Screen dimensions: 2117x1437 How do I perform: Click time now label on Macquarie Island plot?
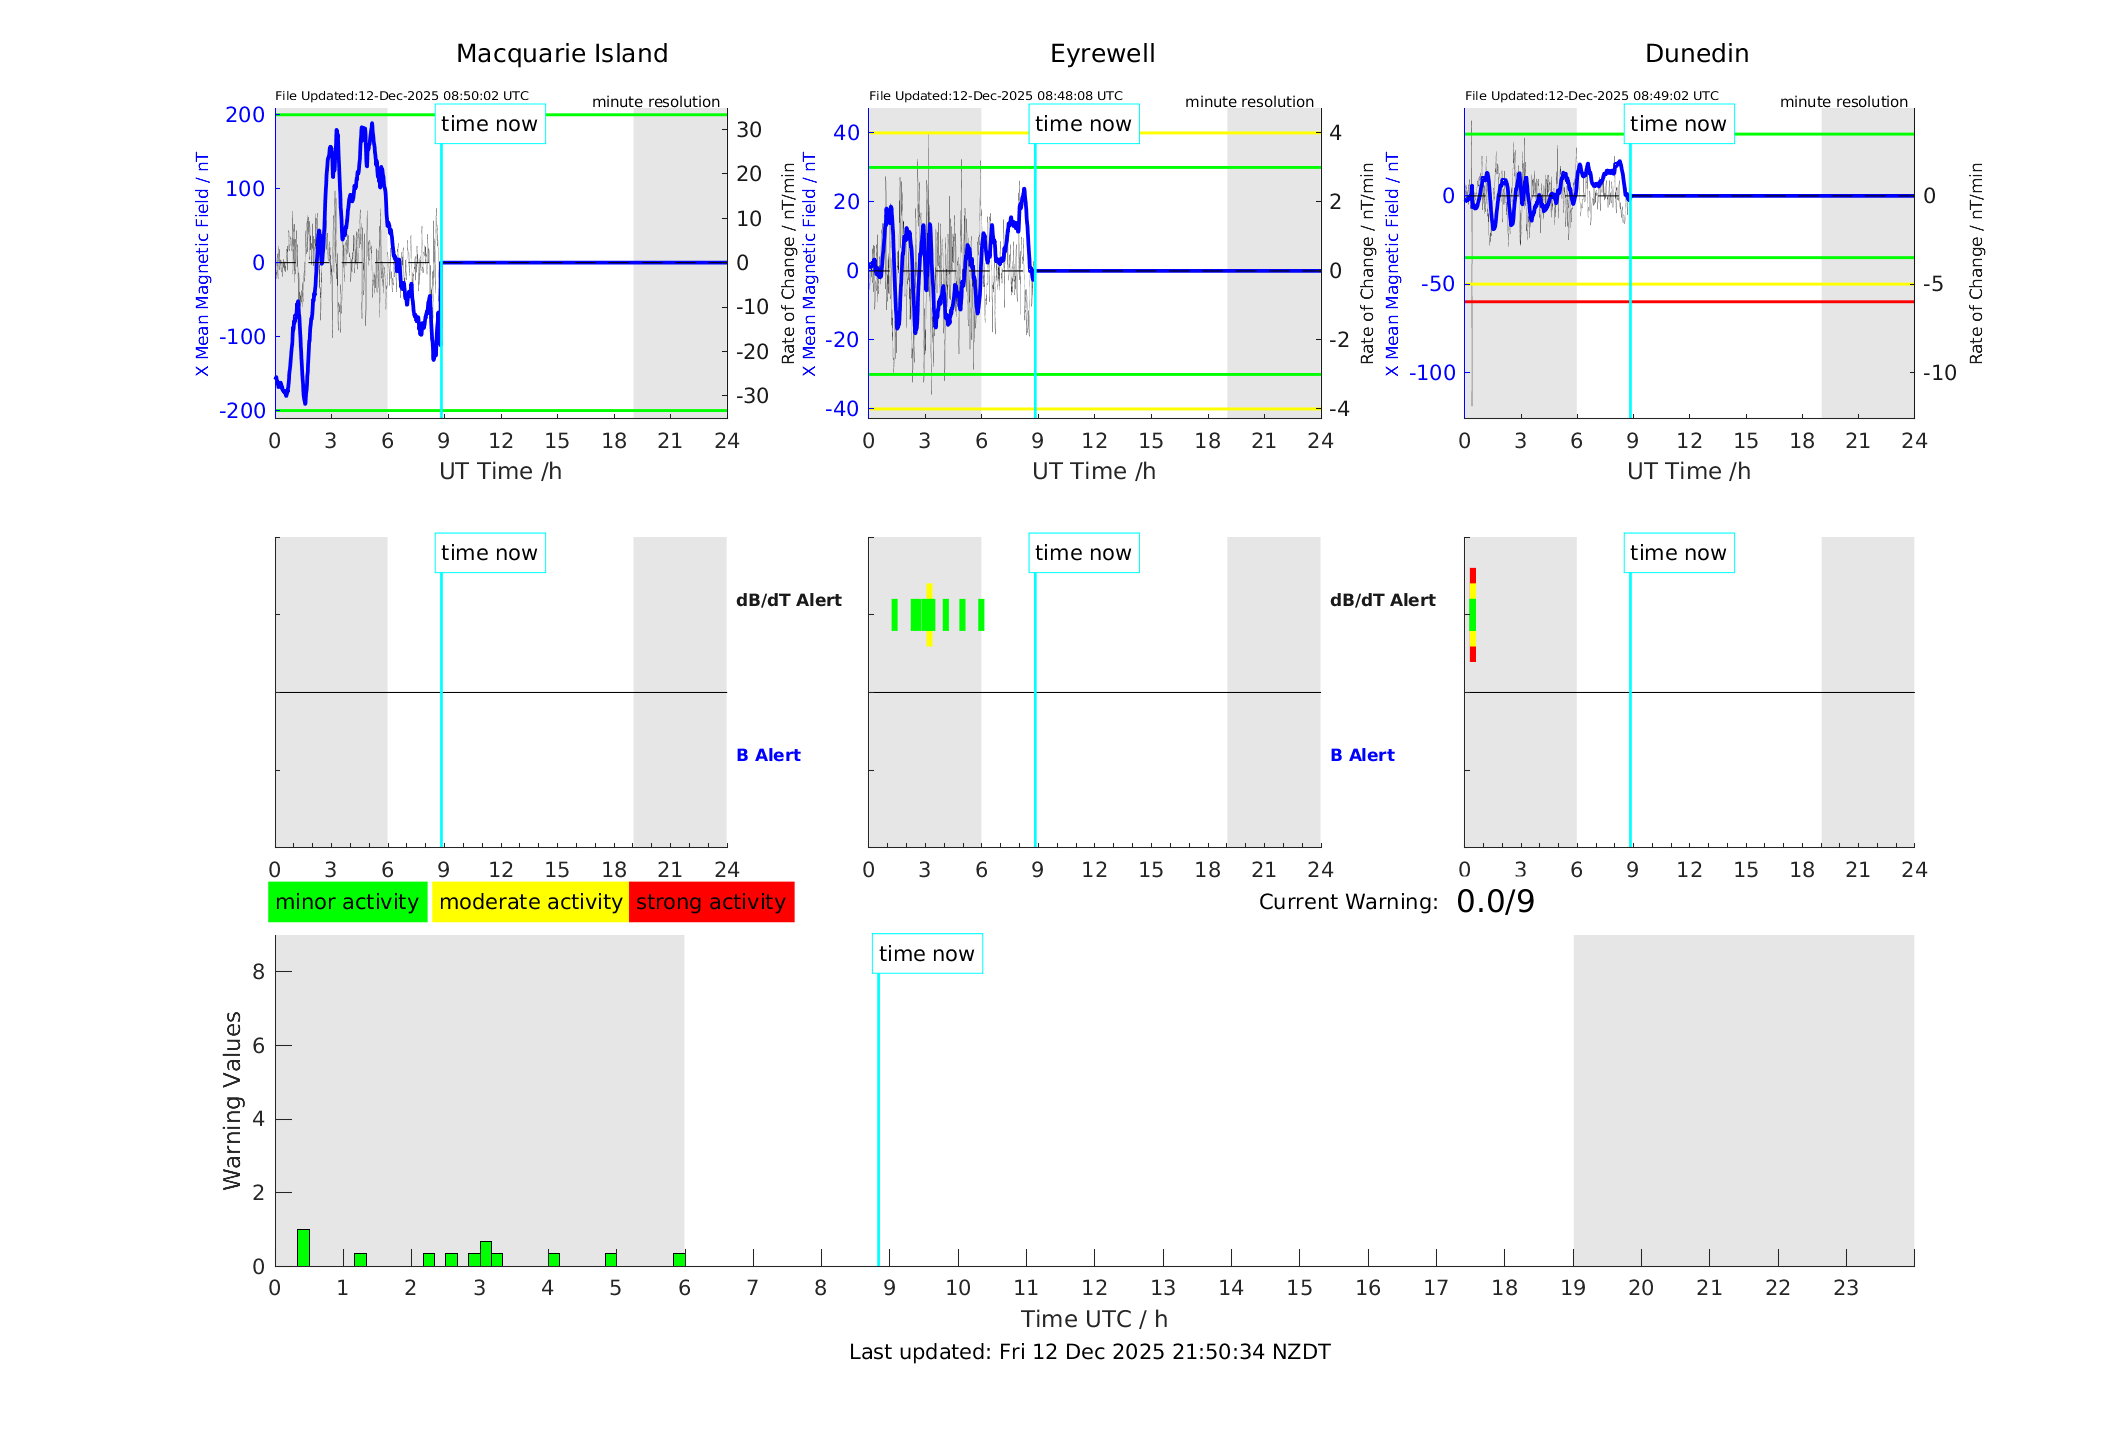489,124
